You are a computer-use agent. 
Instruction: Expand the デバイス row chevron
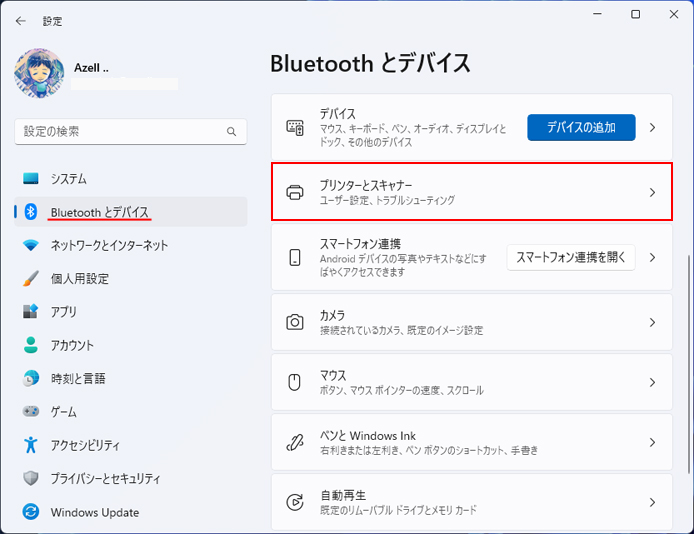click(652, 127)
